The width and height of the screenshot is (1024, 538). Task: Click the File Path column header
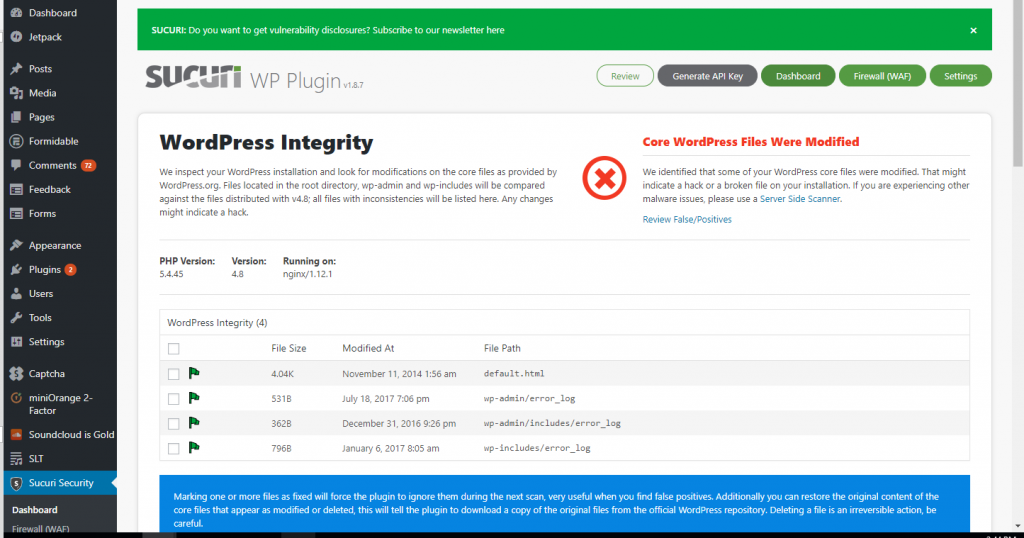(x=502, y=349)
